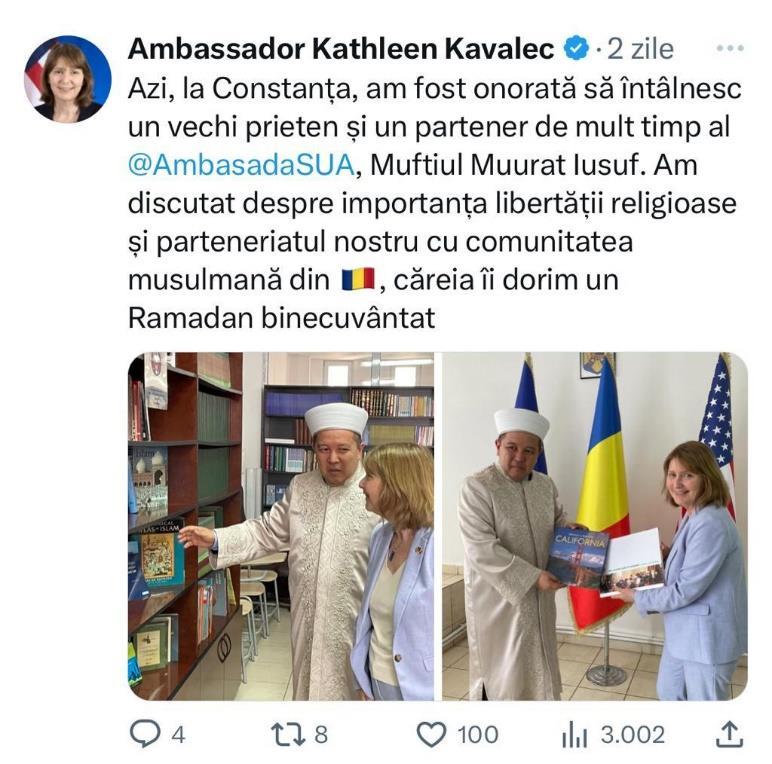Click the 'Ramadan binecuvântat' closing line
Screen dimensions: 772x764
point(282,318)
